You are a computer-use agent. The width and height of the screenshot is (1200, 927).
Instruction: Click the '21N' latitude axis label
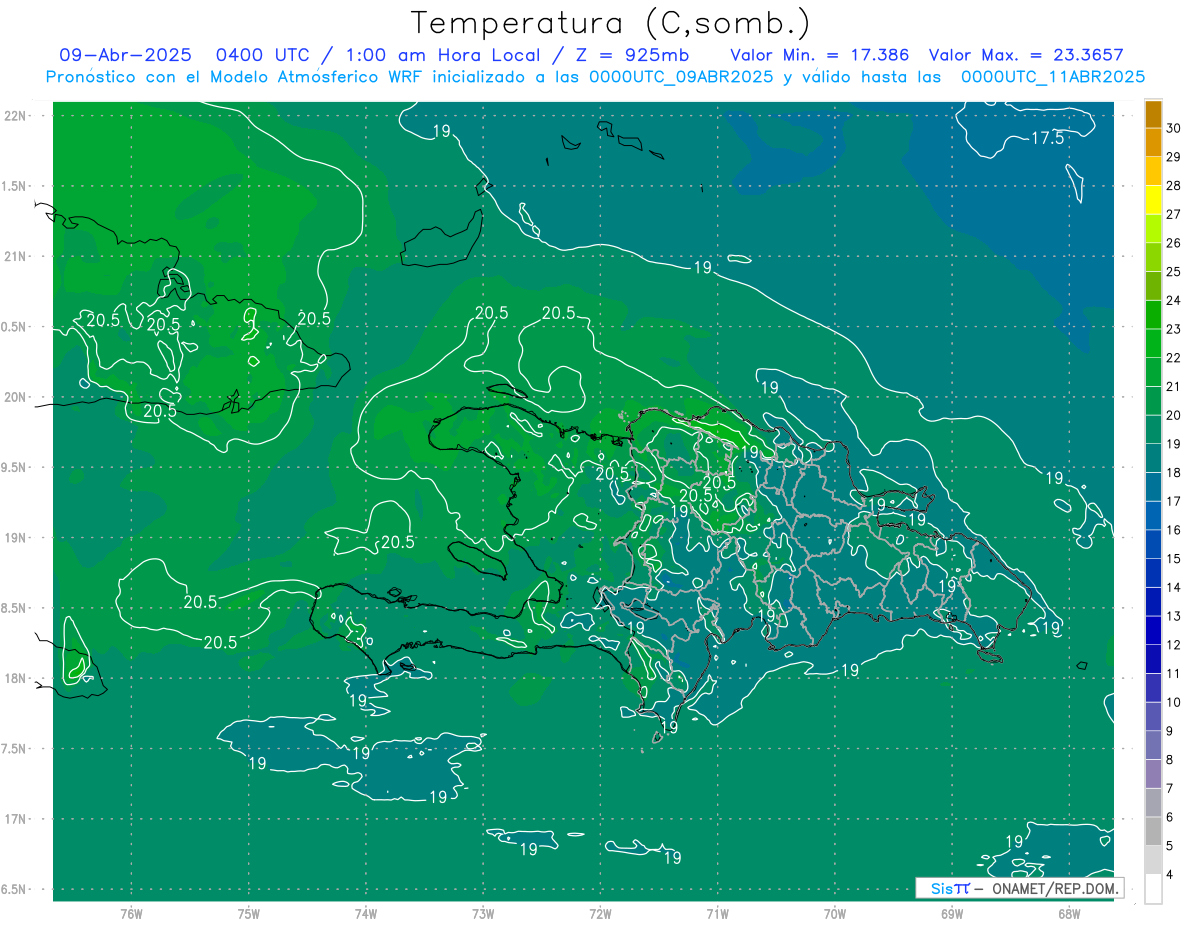point(14,256)
